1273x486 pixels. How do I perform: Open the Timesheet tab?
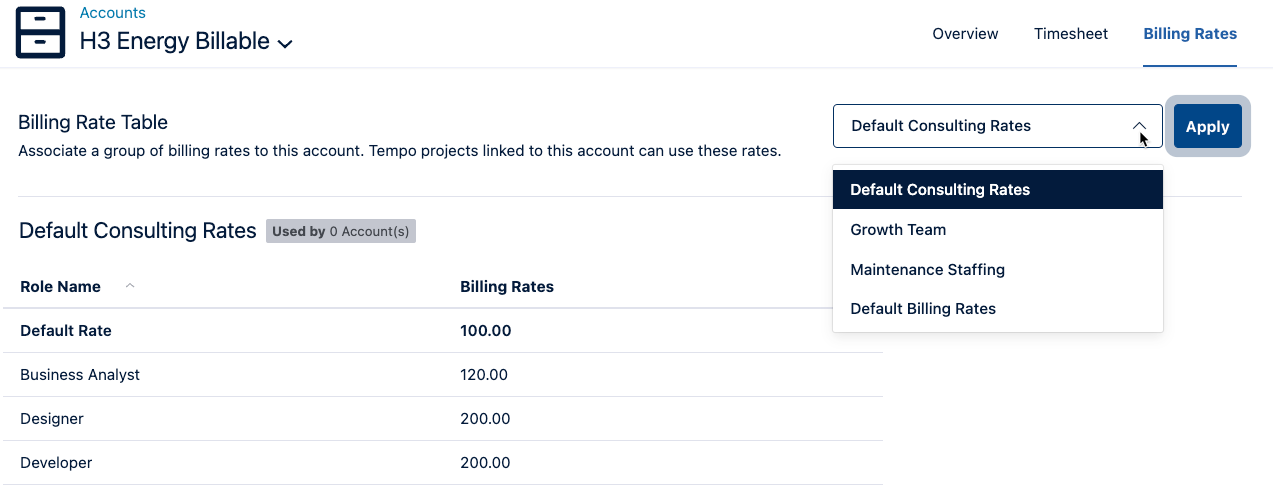click(x=1070, y=34)
